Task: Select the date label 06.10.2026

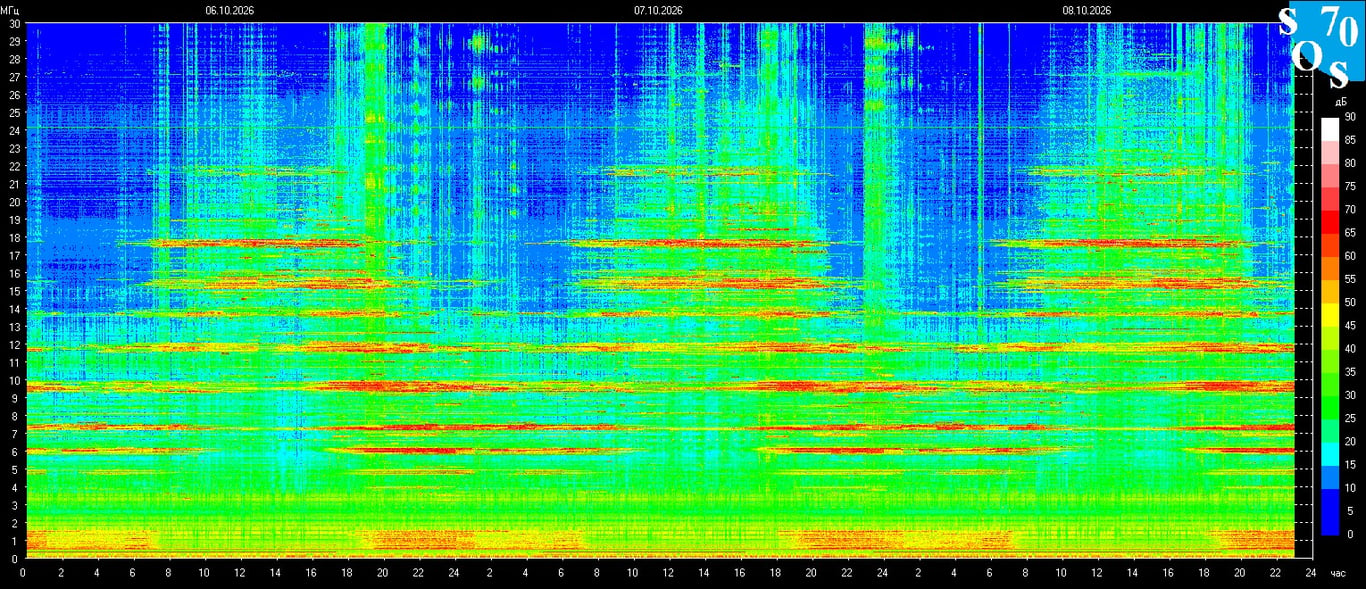Action: point(230,10)
